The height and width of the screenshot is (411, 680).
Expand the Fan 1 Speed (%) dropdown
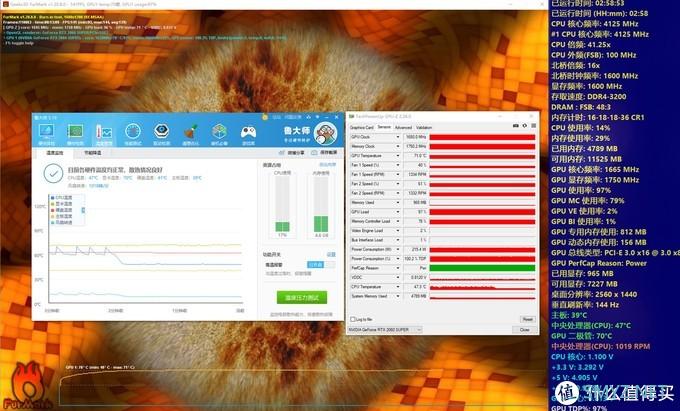point(398,165)
